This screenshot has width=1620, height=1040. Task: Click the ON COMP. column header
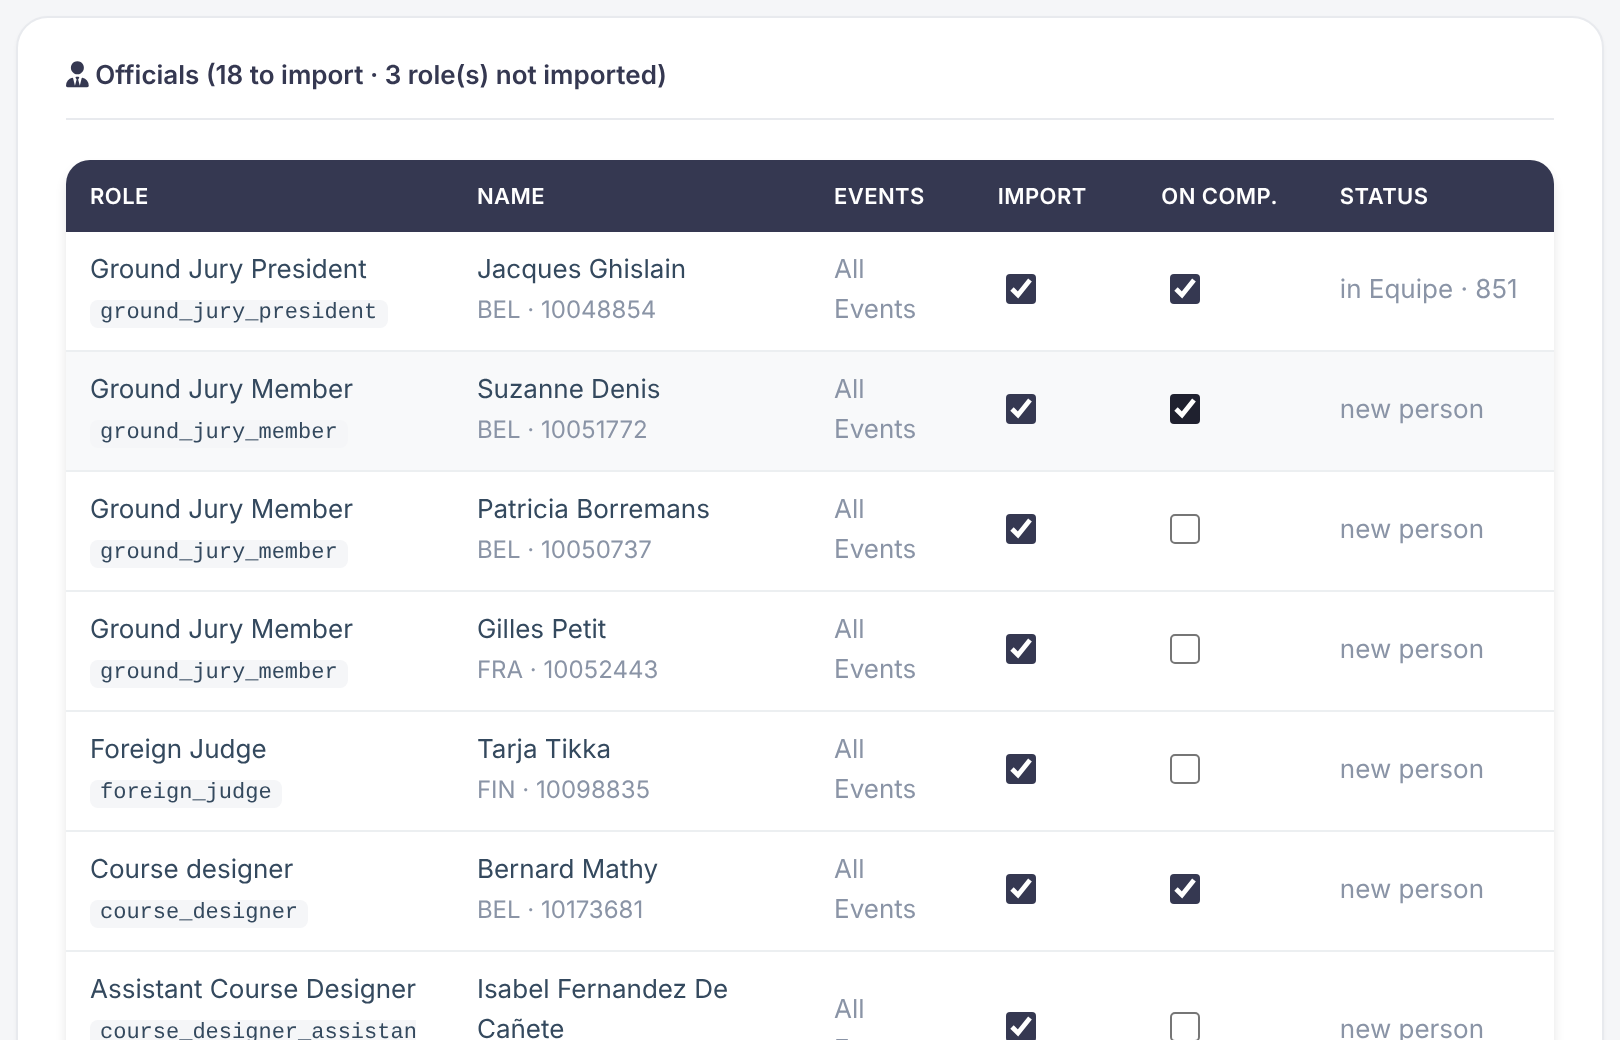coord(1219,196)
